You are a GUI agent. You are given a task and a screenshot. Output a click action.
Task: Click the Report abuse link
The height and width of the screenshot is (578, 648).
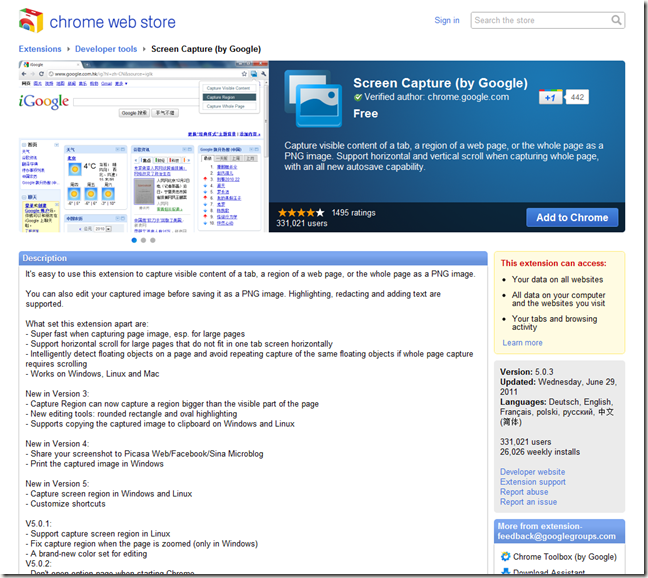tap(524, 491)
